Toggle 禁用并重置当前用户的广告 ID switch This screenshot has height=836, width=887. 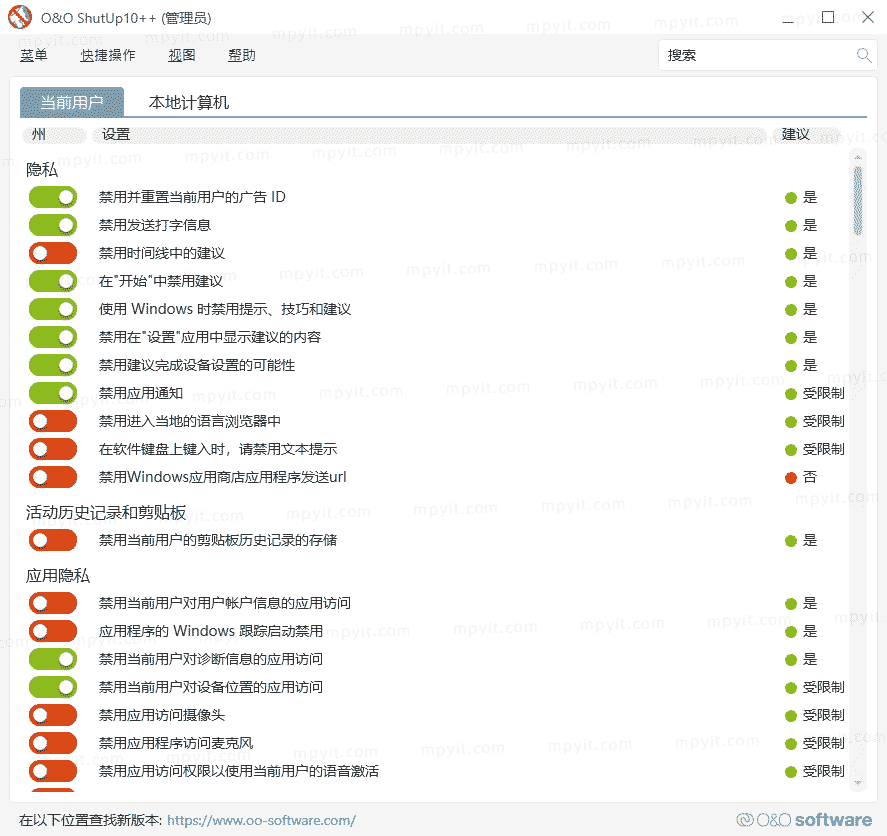pyautogui.click(x=53, y=197)
